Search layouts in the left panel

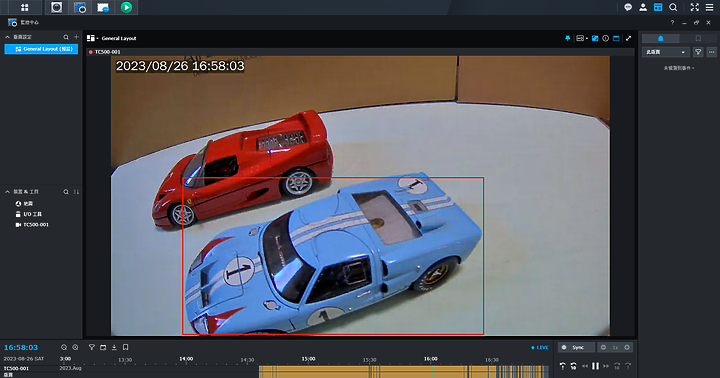(66, 37)
